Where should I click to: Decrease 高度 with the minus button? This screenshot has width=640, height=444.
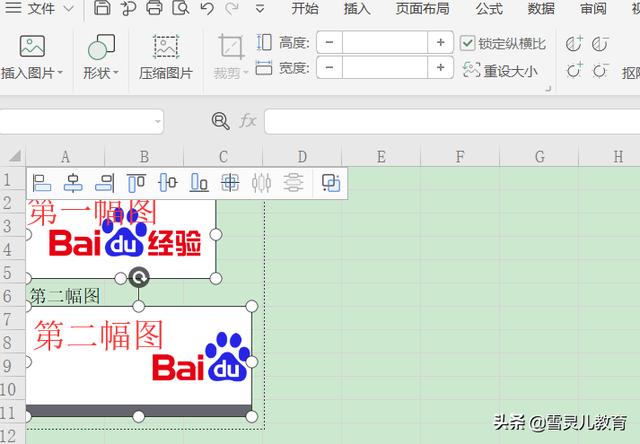pyautogui.click(x=329, y=42)
